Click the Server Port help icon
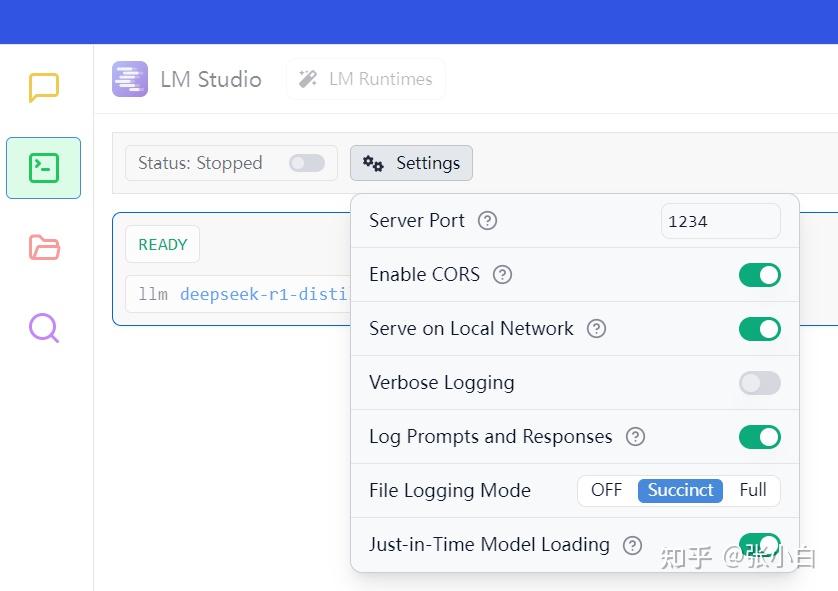Image resolution: width=838 pixels, height=591 pixels. click(x=487, y=221)
